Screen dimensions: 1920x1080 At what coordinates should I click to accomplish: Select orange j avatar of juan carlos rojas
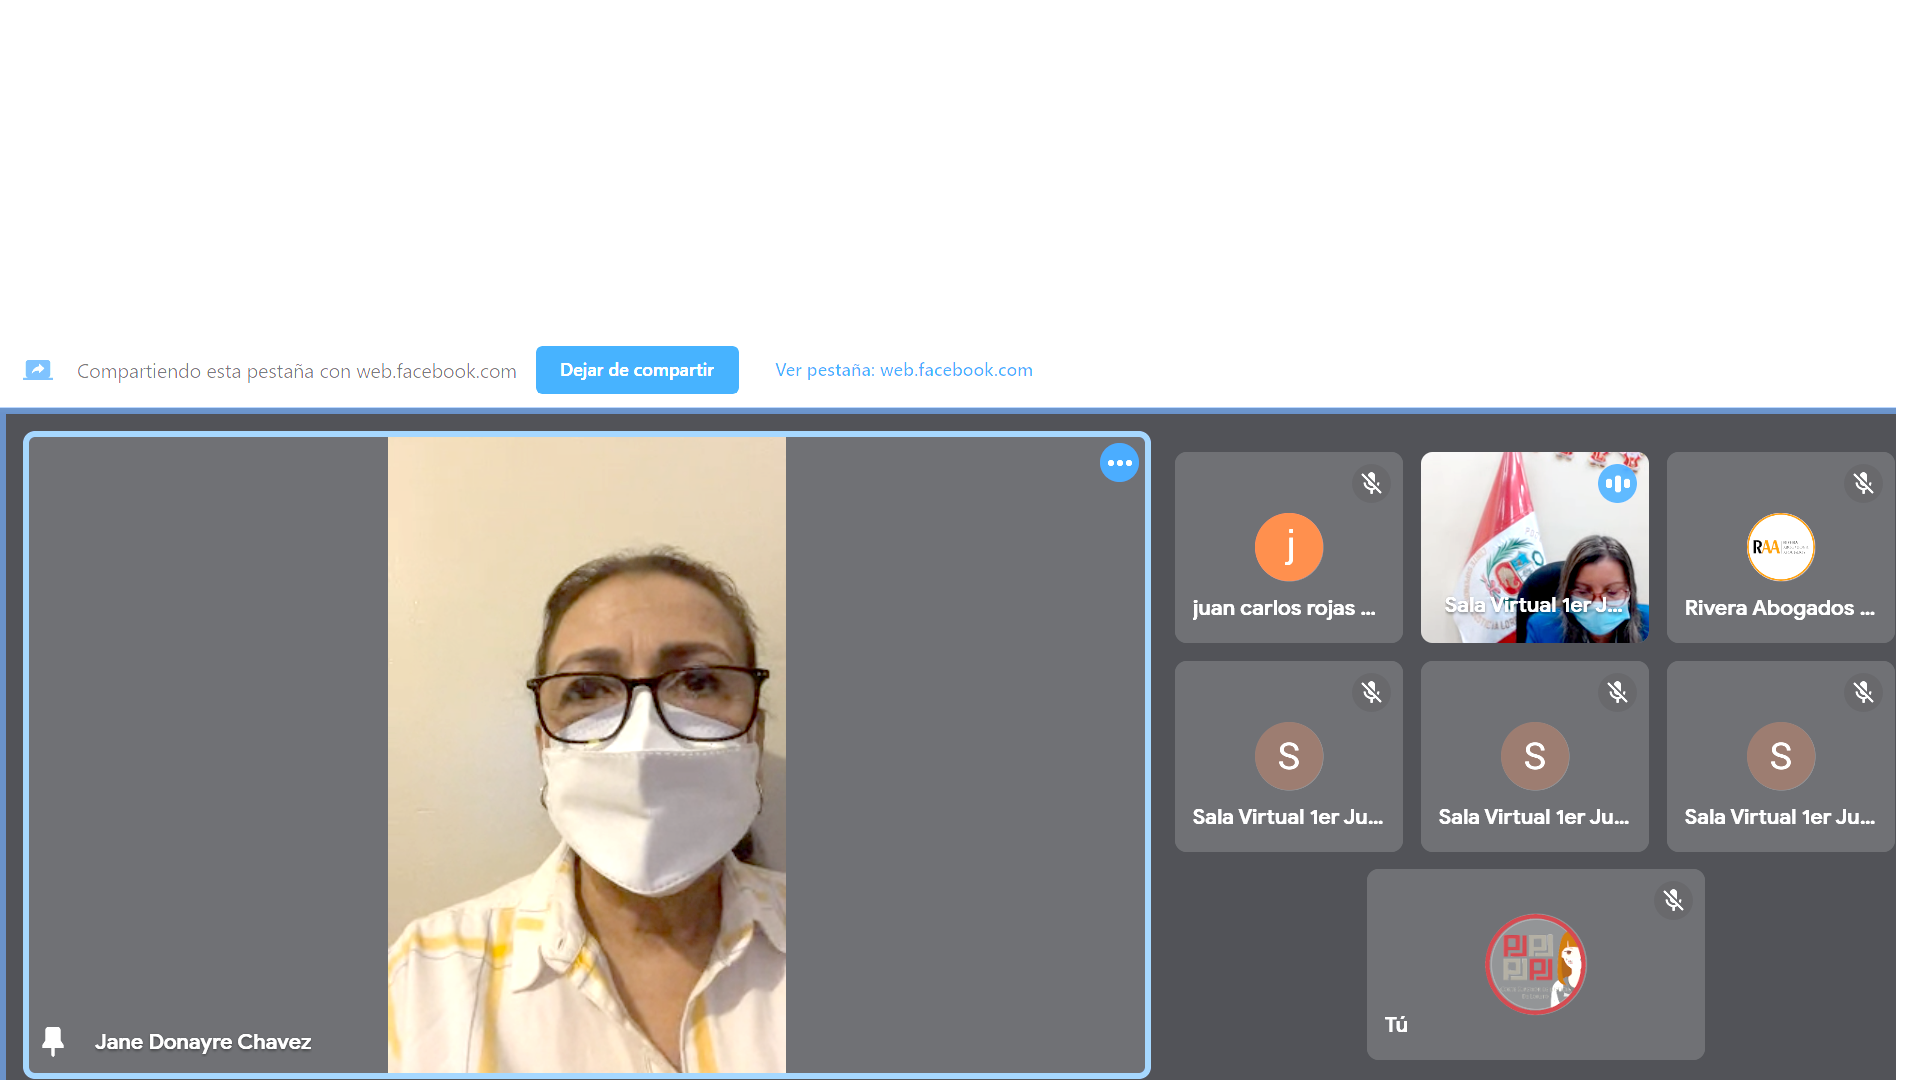1288,547
